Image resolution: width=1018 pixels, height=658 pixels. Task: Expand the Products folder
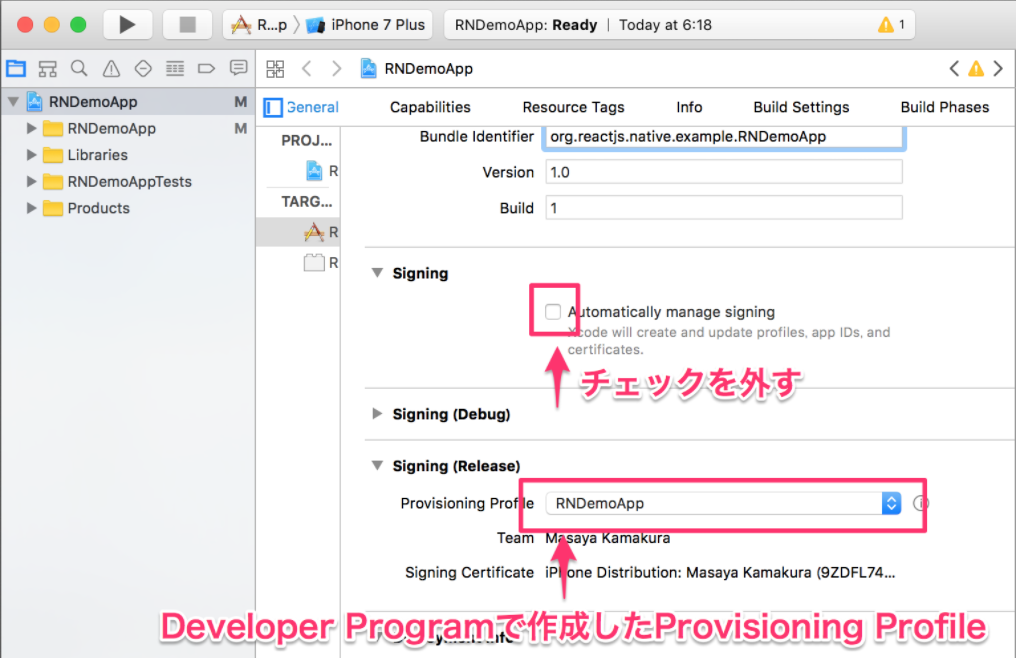[31, 208]
